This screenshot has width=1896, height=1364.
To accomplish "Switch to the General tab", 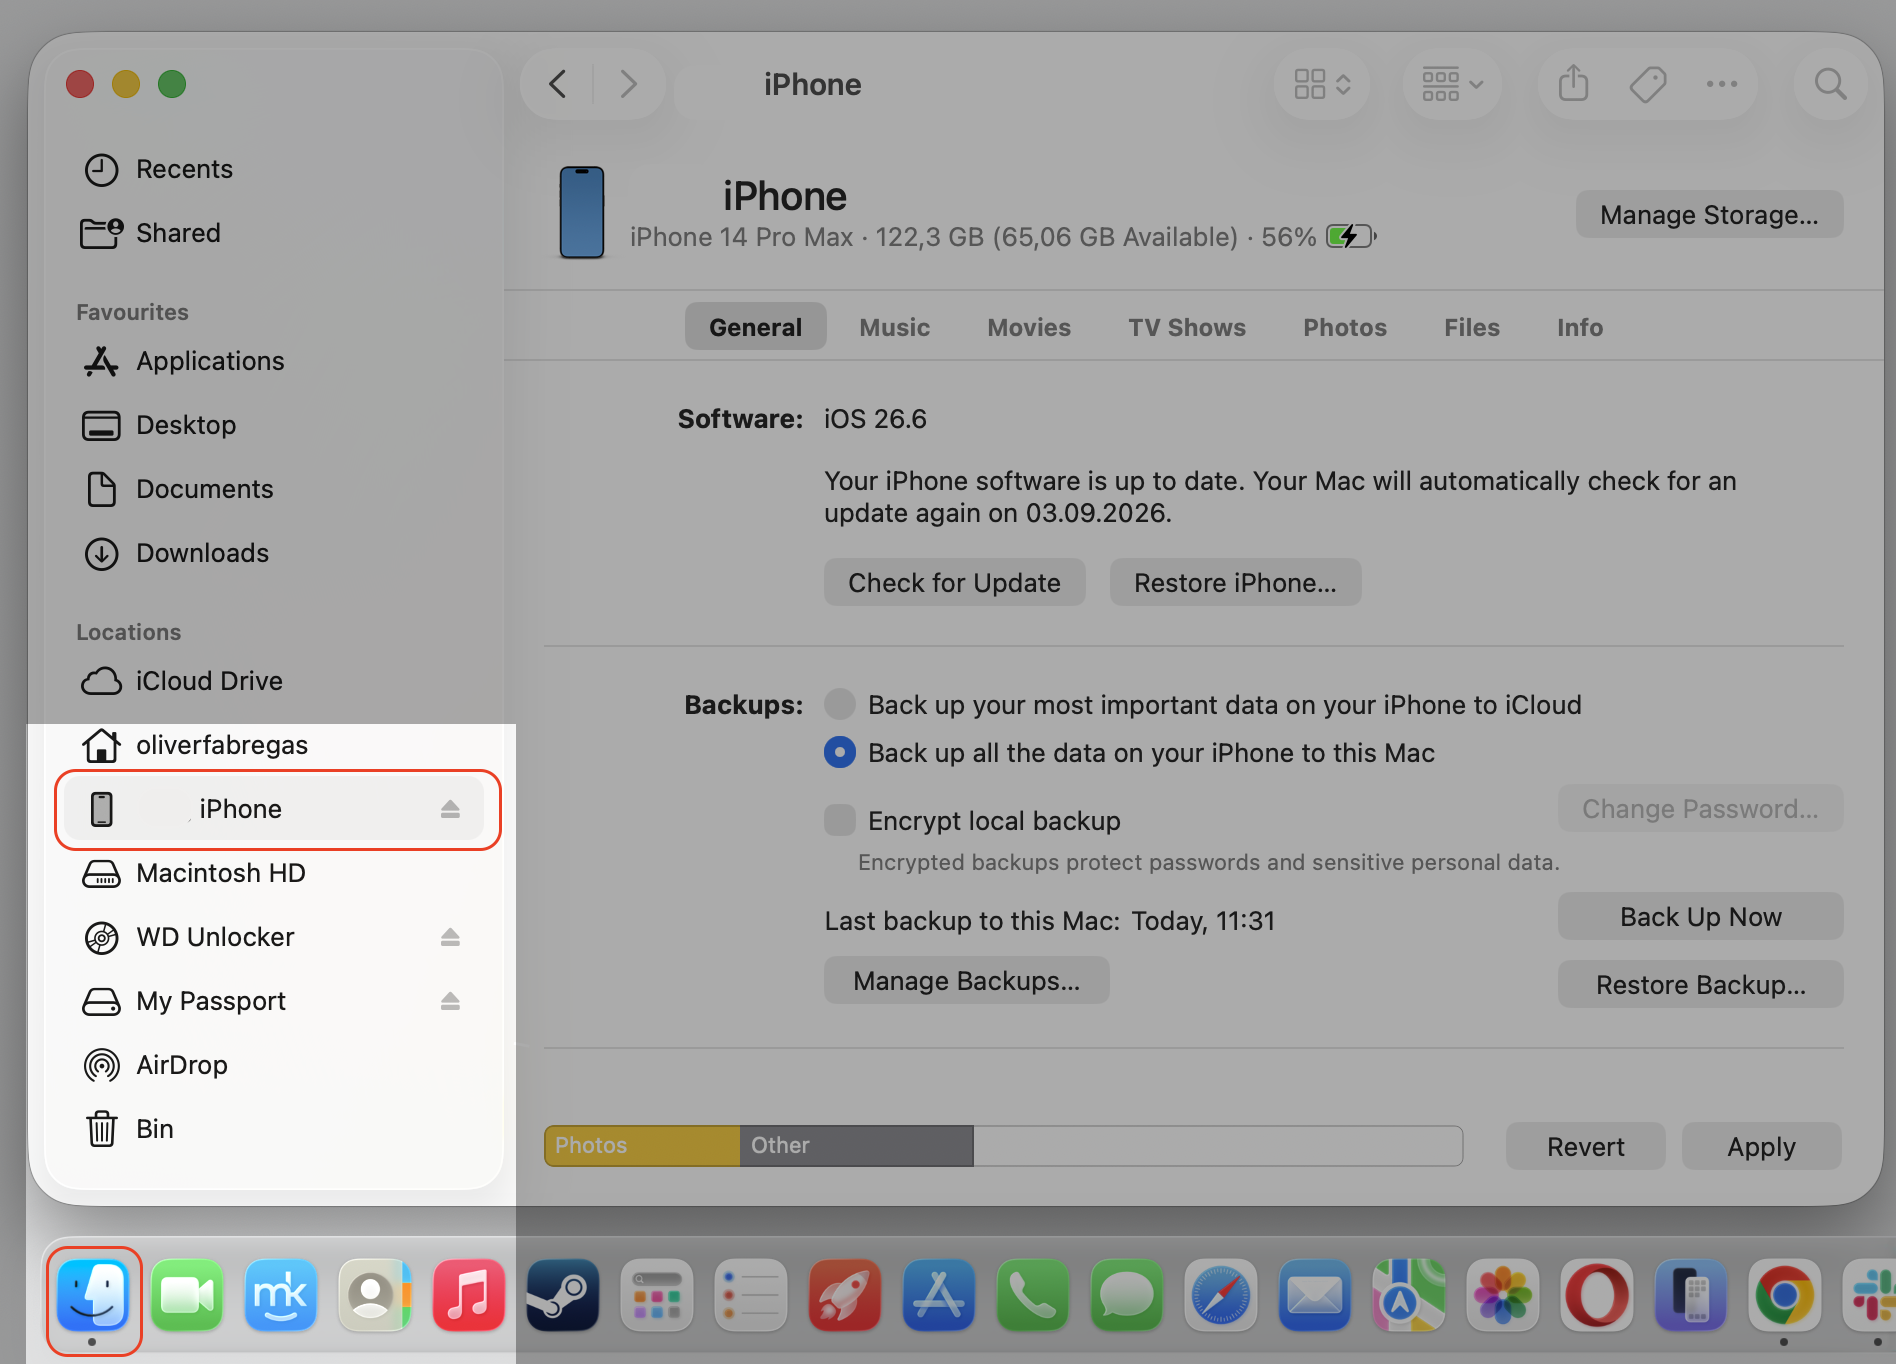I will tap(755, 327).
